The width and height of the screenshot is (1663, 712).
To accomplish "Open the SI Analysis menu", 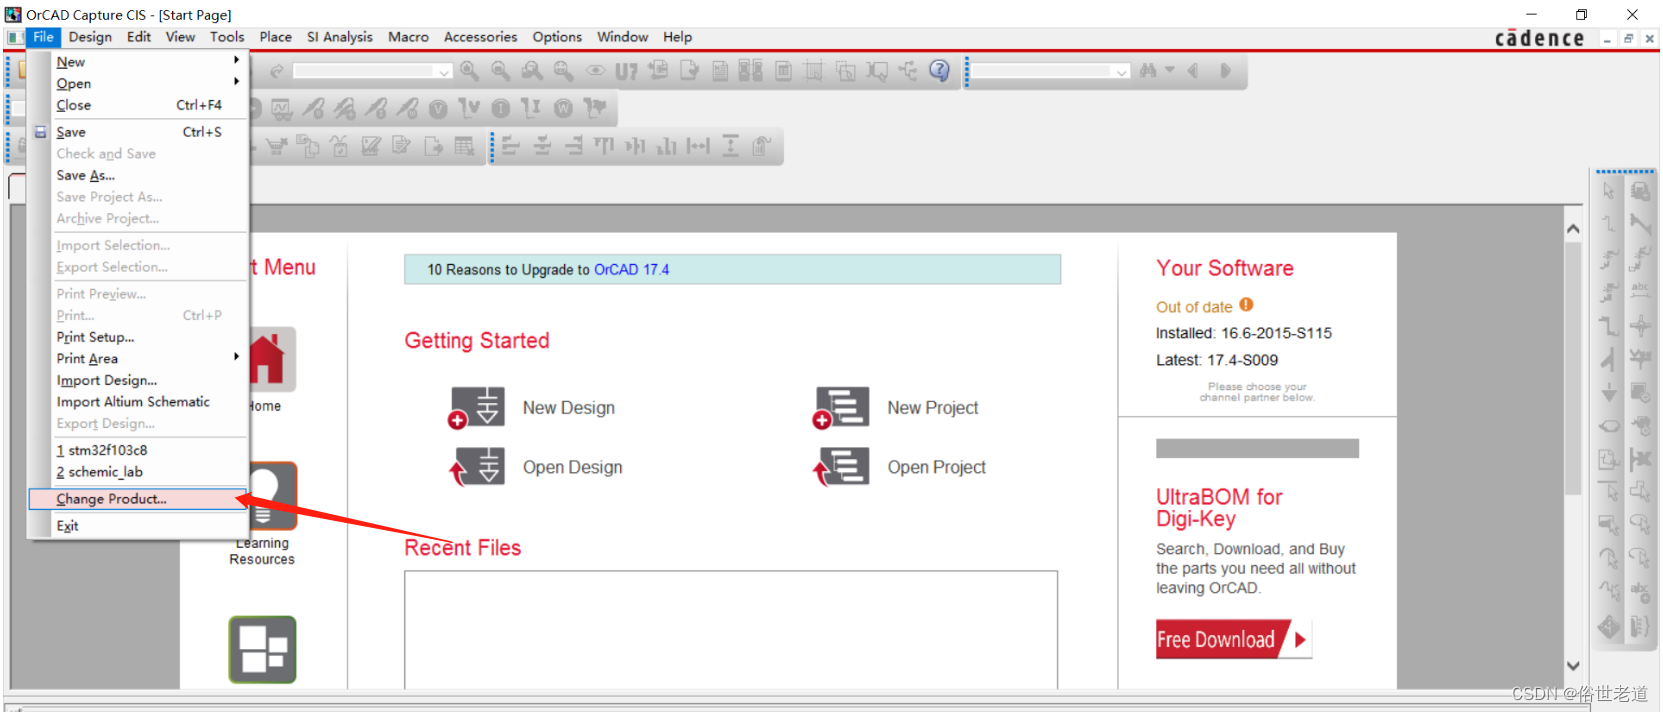I will pos(339,37).
